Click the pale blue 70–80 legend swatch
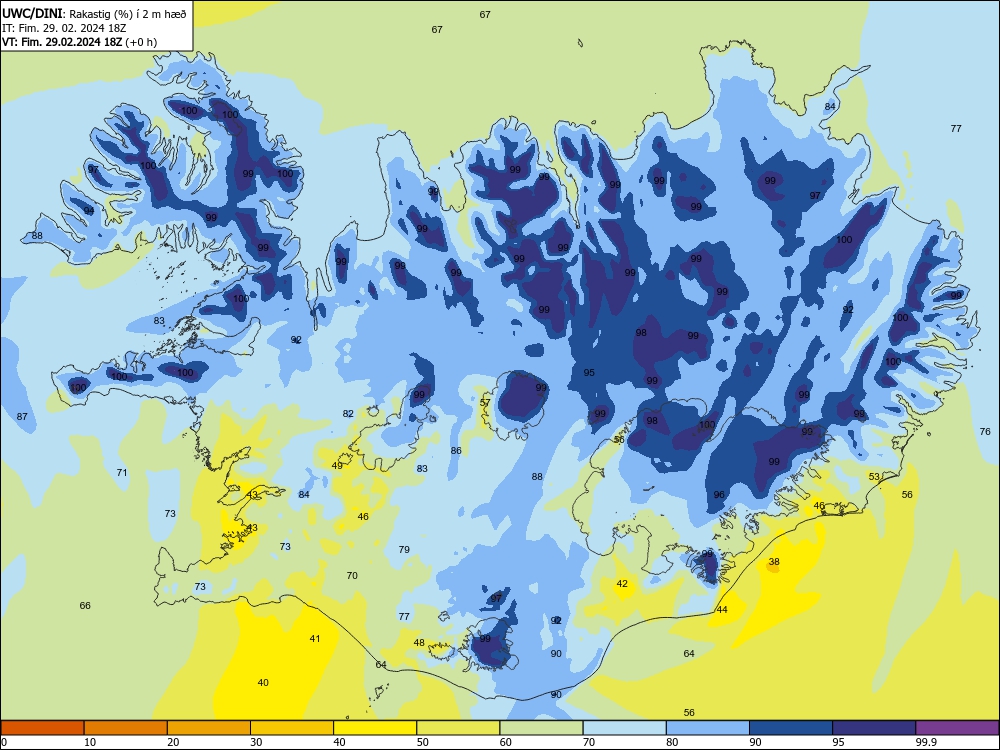Viewport: 1000px width, 750px height. 624,728
